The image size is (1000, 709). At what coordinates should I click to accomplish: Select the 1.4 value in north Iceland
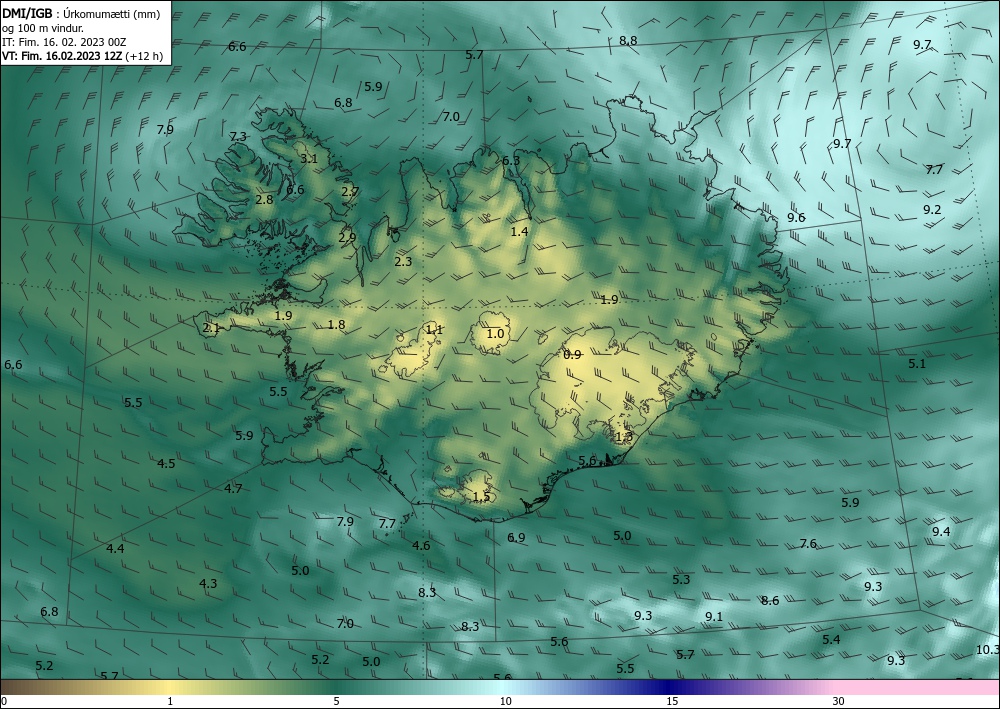(520, 231)
